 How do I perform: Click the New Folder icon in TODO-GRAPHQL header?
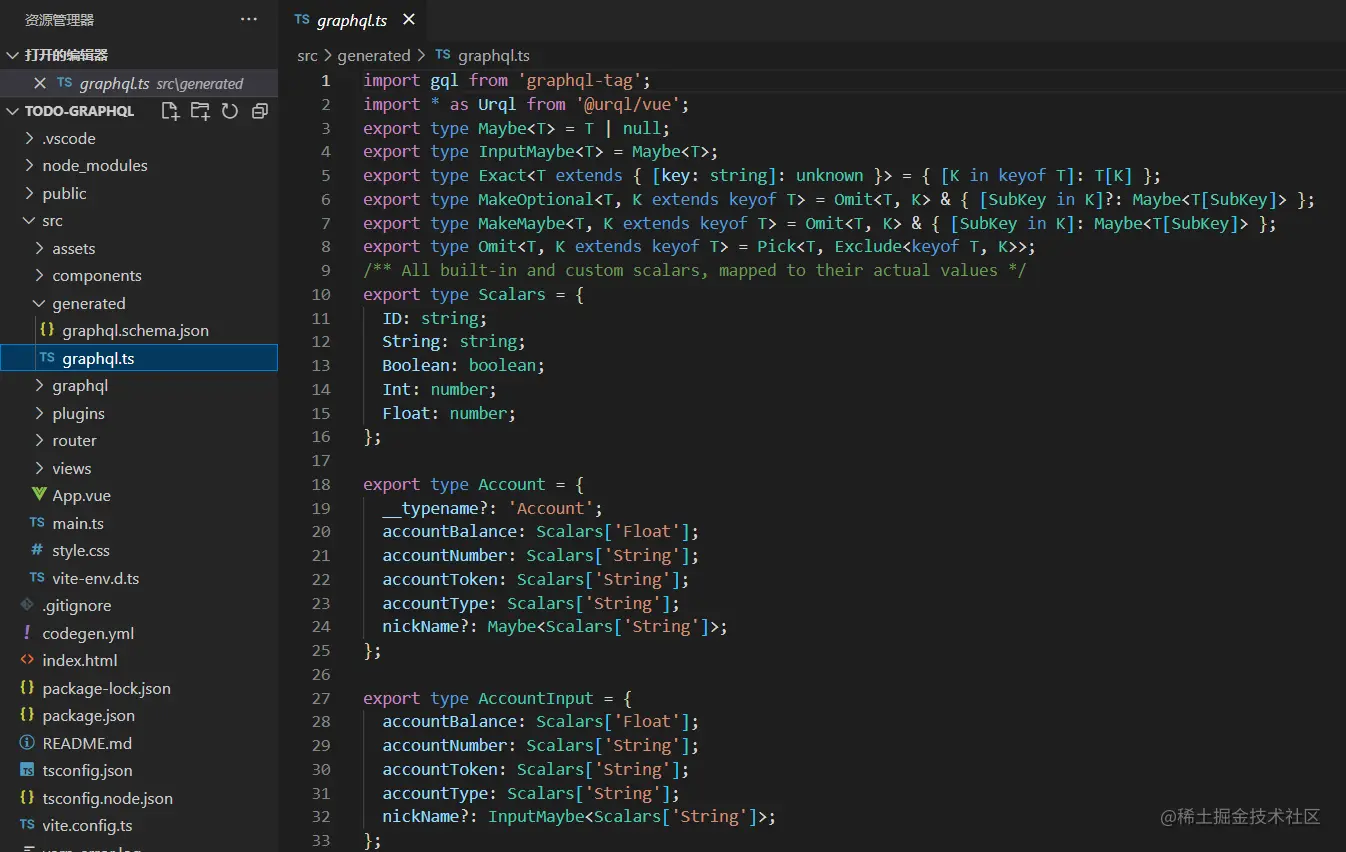click(200, 111)
